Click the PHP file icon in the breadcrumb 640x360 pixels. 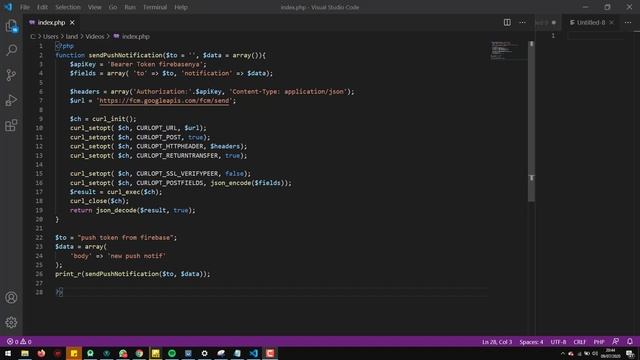tap(116, 36)
